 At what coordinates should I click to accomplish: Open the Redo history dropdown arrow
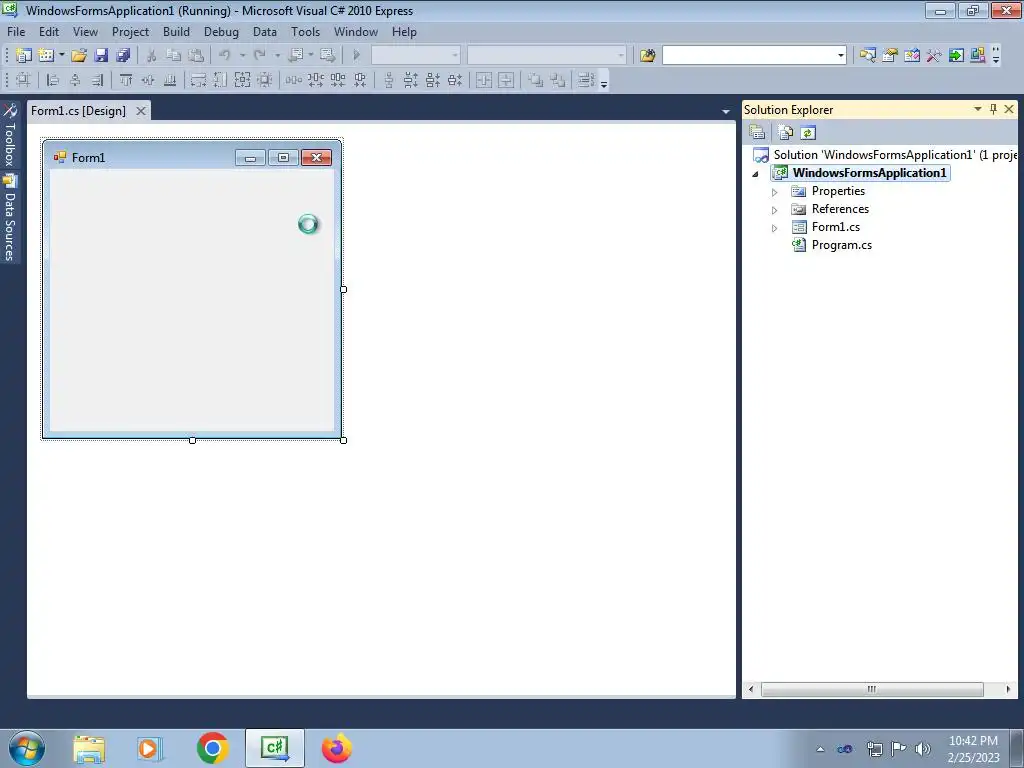click(x=277, y=56)
